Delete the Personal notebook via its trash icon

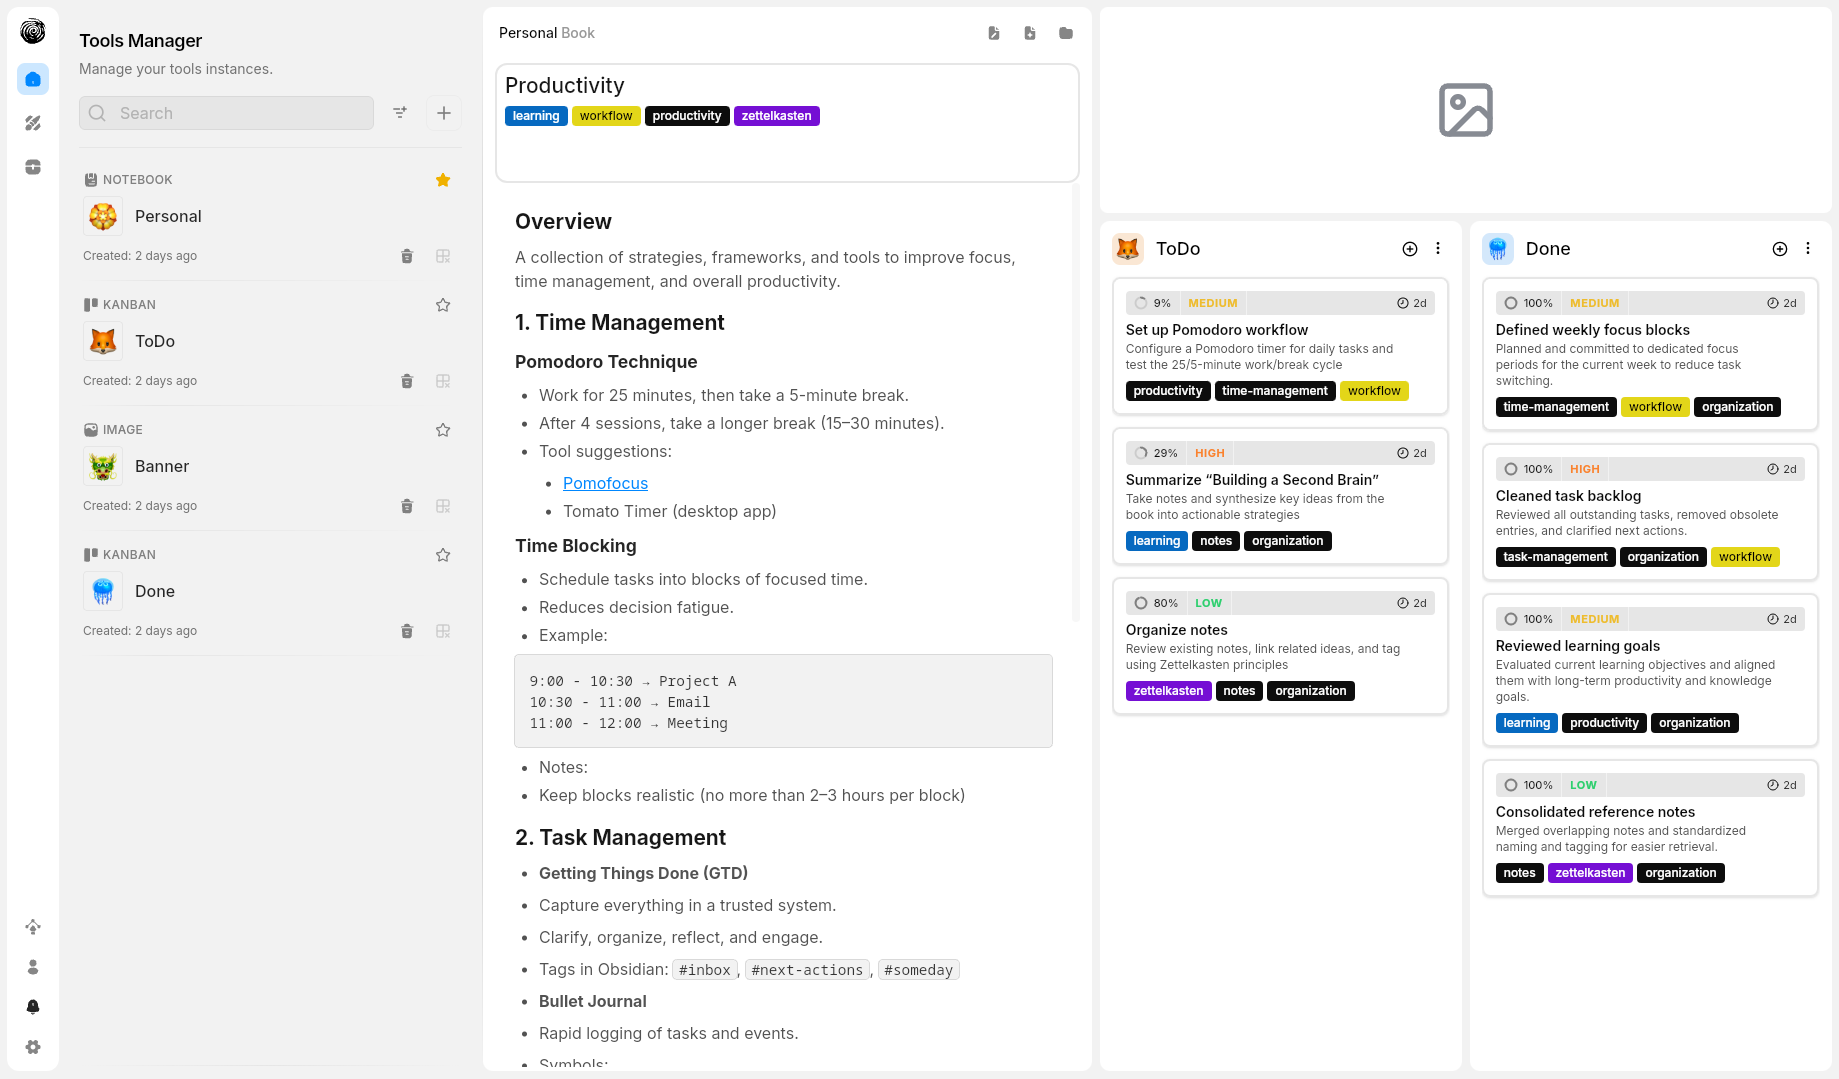pos(407,256)
